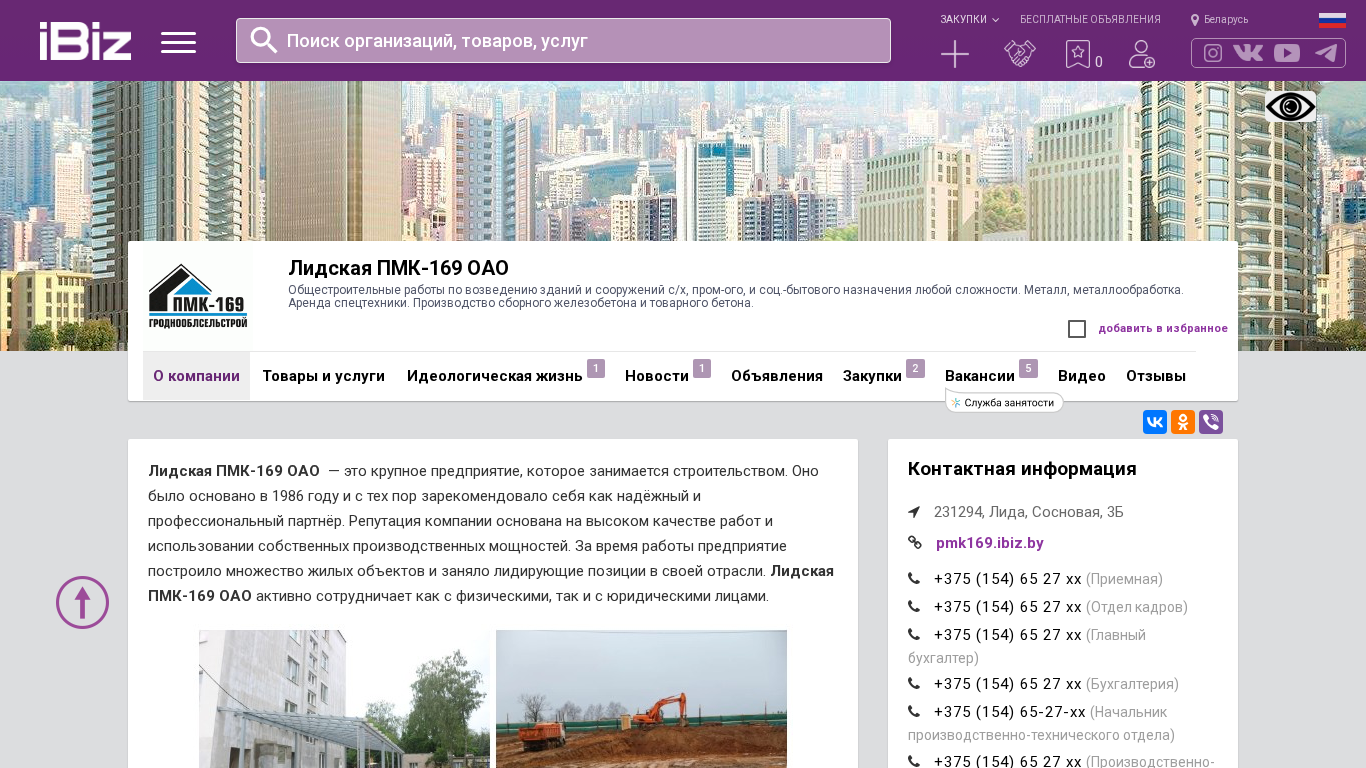The width and height of the screenshot is (1366, 768).
Task: Expand the Закупки dropdown in header
Action: point(969,20)
